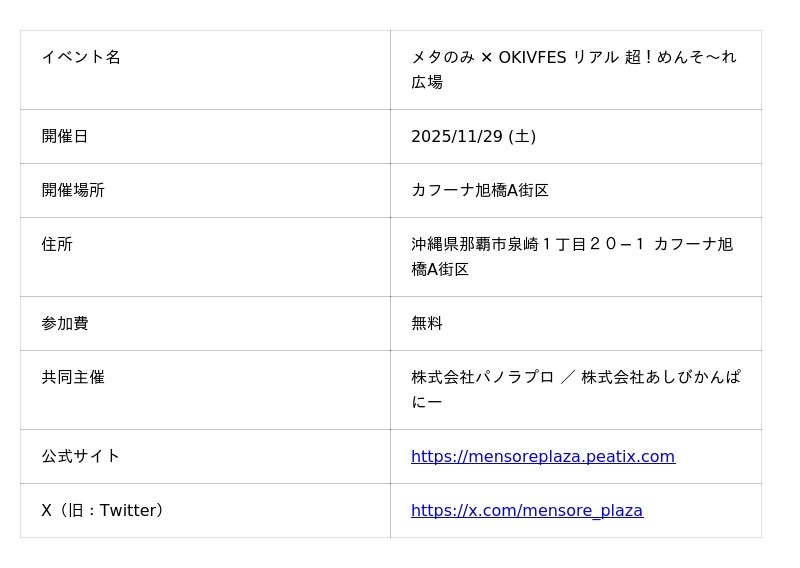Click the 広場 text ending the event name
Viewport: 800px width, 568px height.
(x=427, y=82)
